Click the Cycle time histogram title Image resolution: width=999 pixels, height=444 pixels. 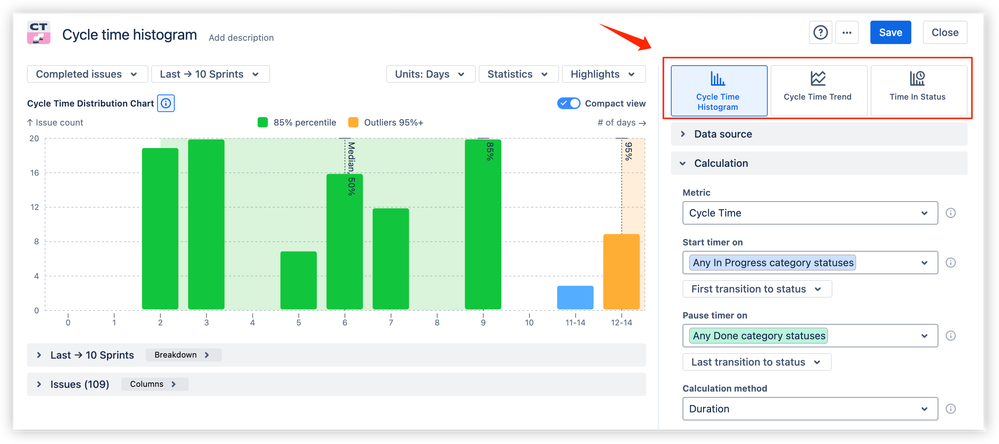[x=129, y=35]
